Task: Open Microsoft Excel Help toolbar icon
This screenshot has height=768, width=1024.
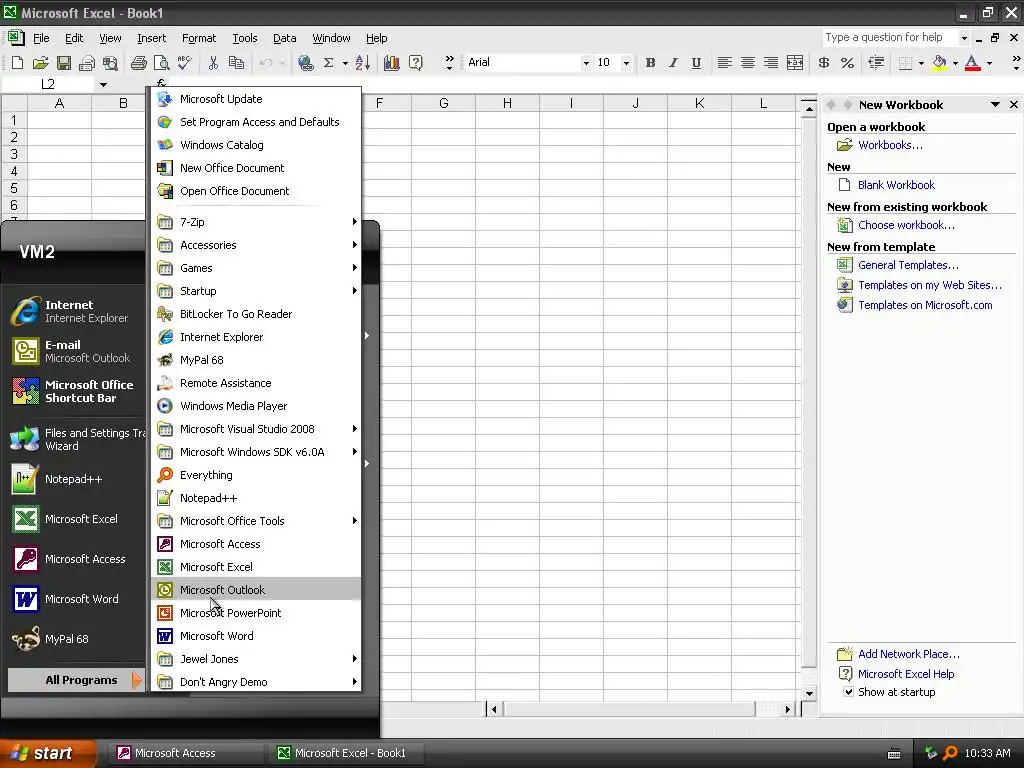Action: click(415, 63)
